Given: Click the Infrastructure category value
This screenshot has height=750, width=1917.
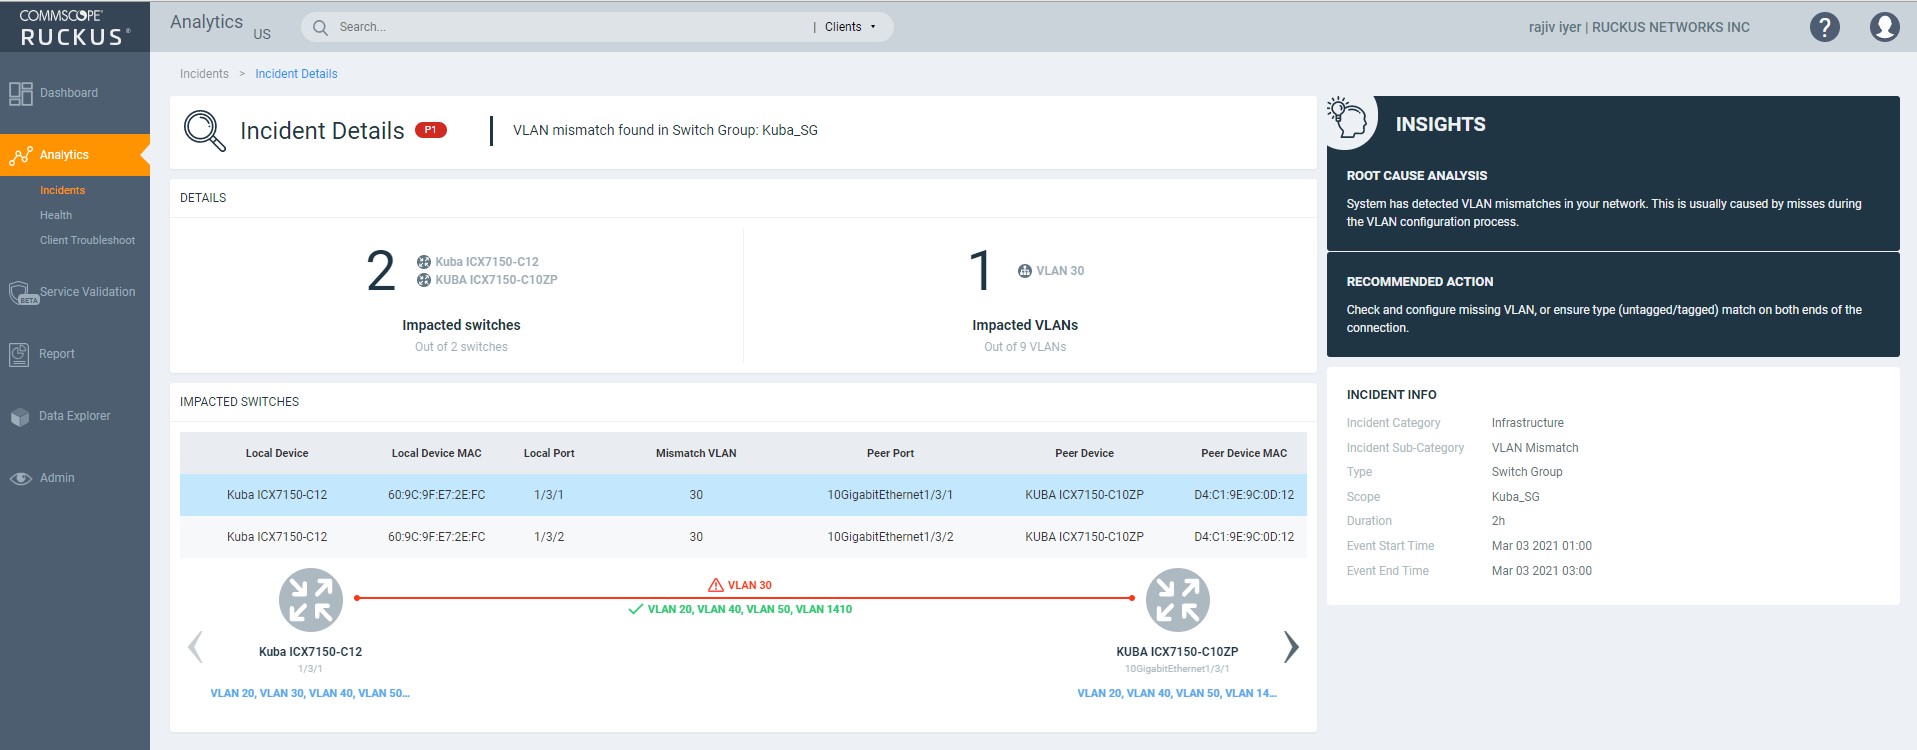Looking at the screenshot, I should (1528, 423).
